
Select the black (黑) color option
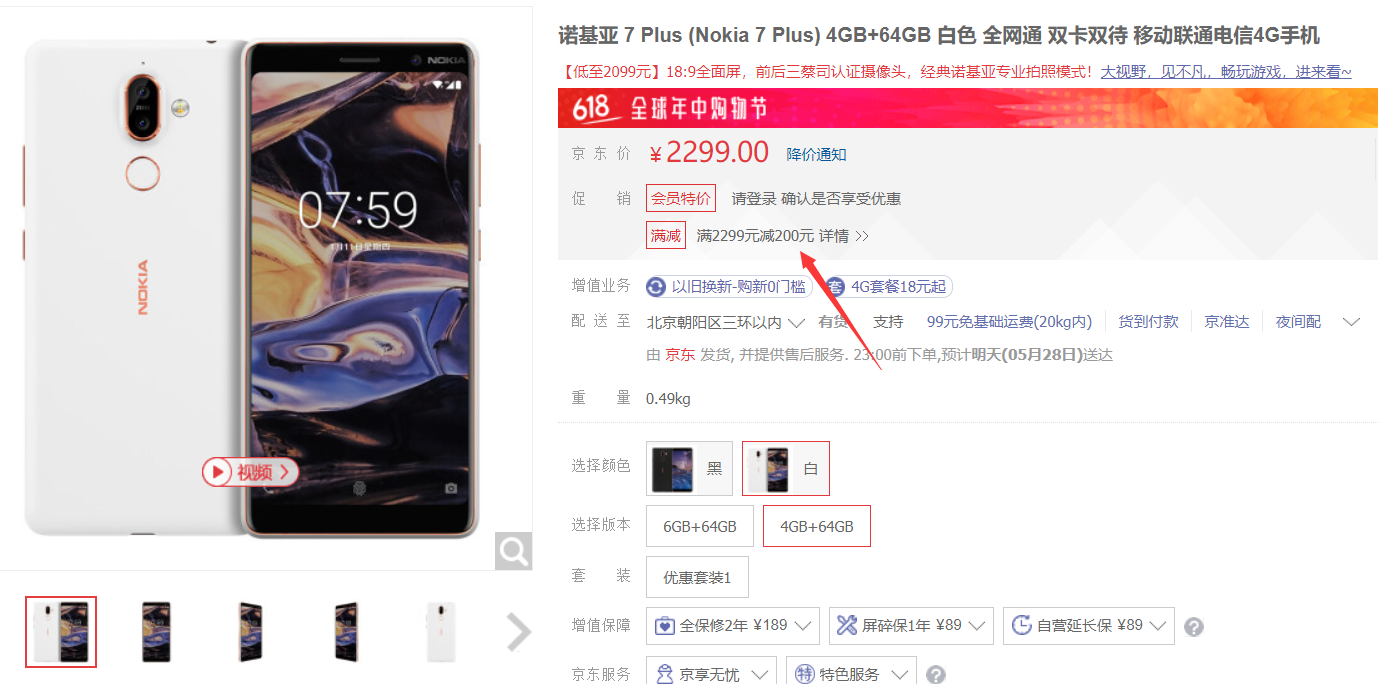689,468
